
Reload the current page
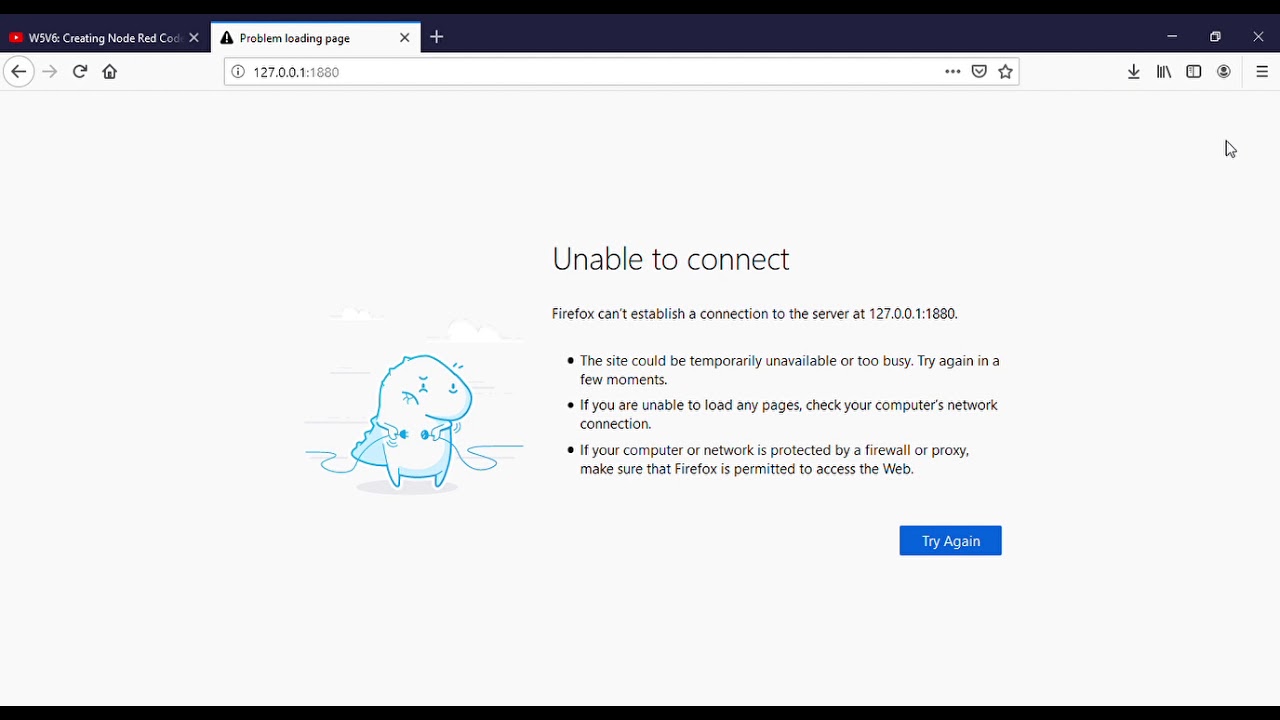coord(80,72)
